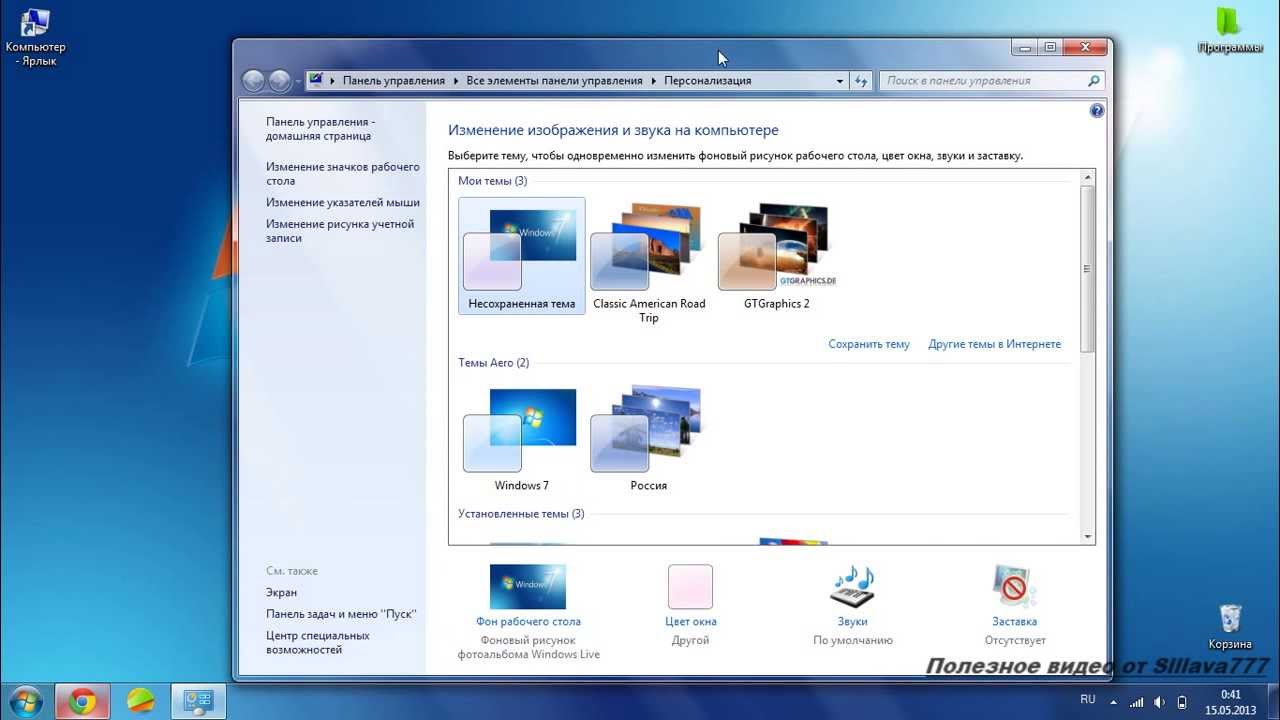Apply the Россия Aero theme
Screen dimensions: 1280x720
pyautogui.click(x=649, y=438)
